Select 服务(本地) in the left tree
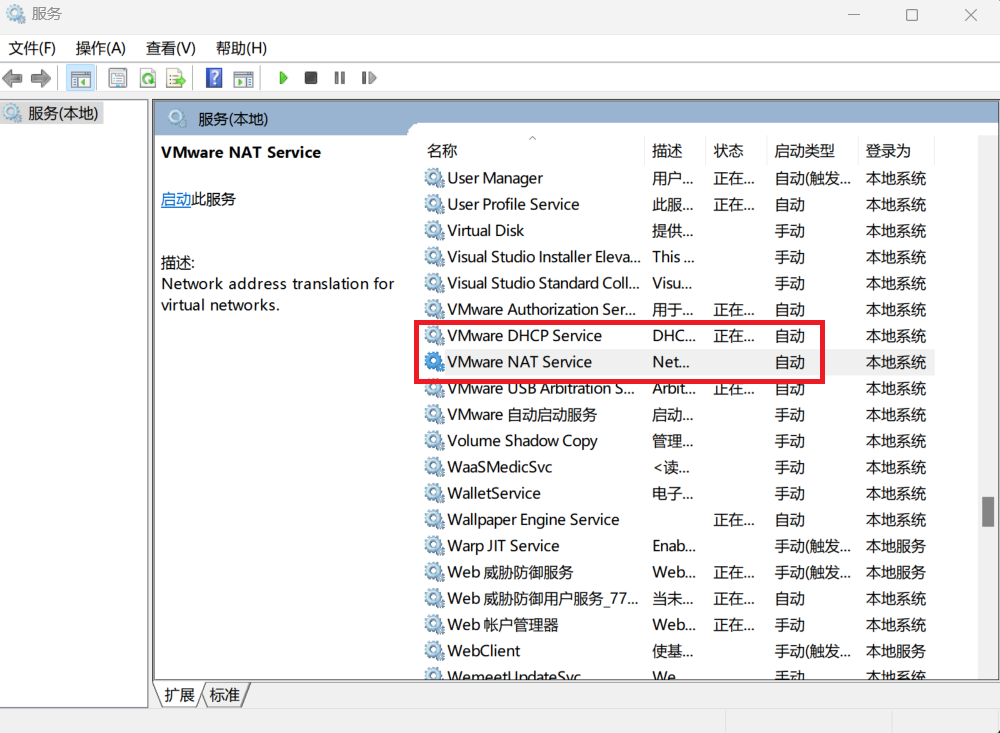1000x733 pixels. pyautogui.click(x=62, y=113)
